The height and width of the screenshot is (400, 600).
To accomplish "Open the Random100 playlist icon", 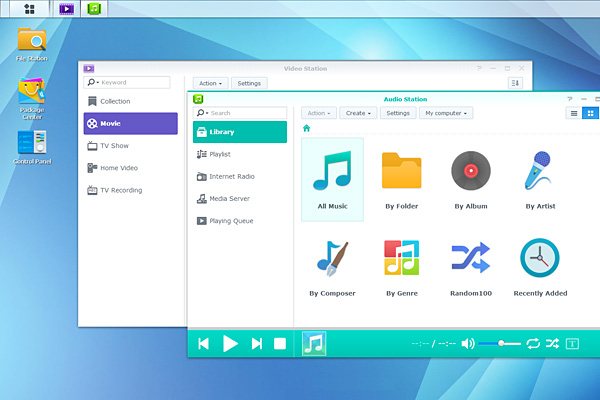I will click(x=470, y=265).
